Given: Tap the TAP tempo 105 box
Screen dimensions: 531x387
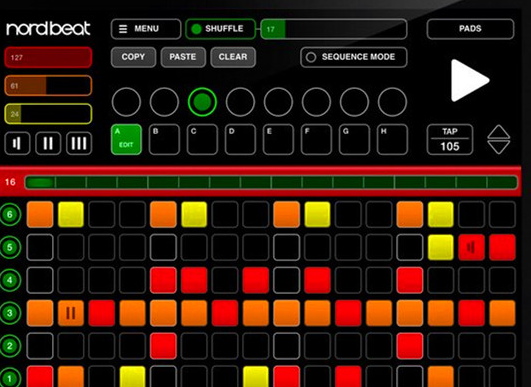Looking at the screenshot, I should click(450, 139).
